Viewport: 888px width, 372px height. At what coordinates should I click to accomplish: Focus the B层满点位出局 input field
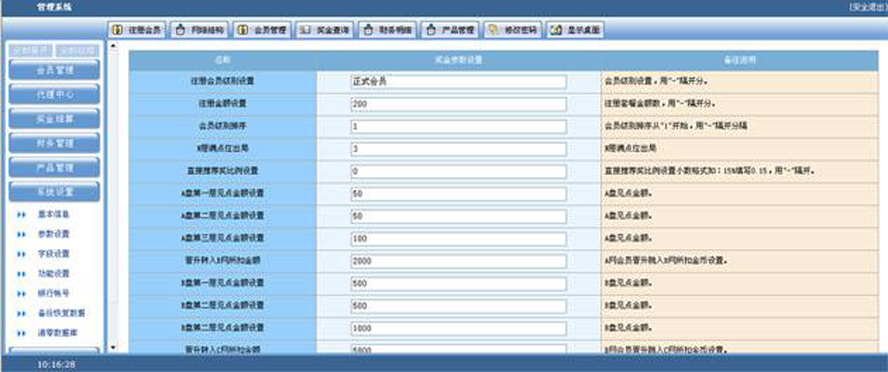coord(458,149)
